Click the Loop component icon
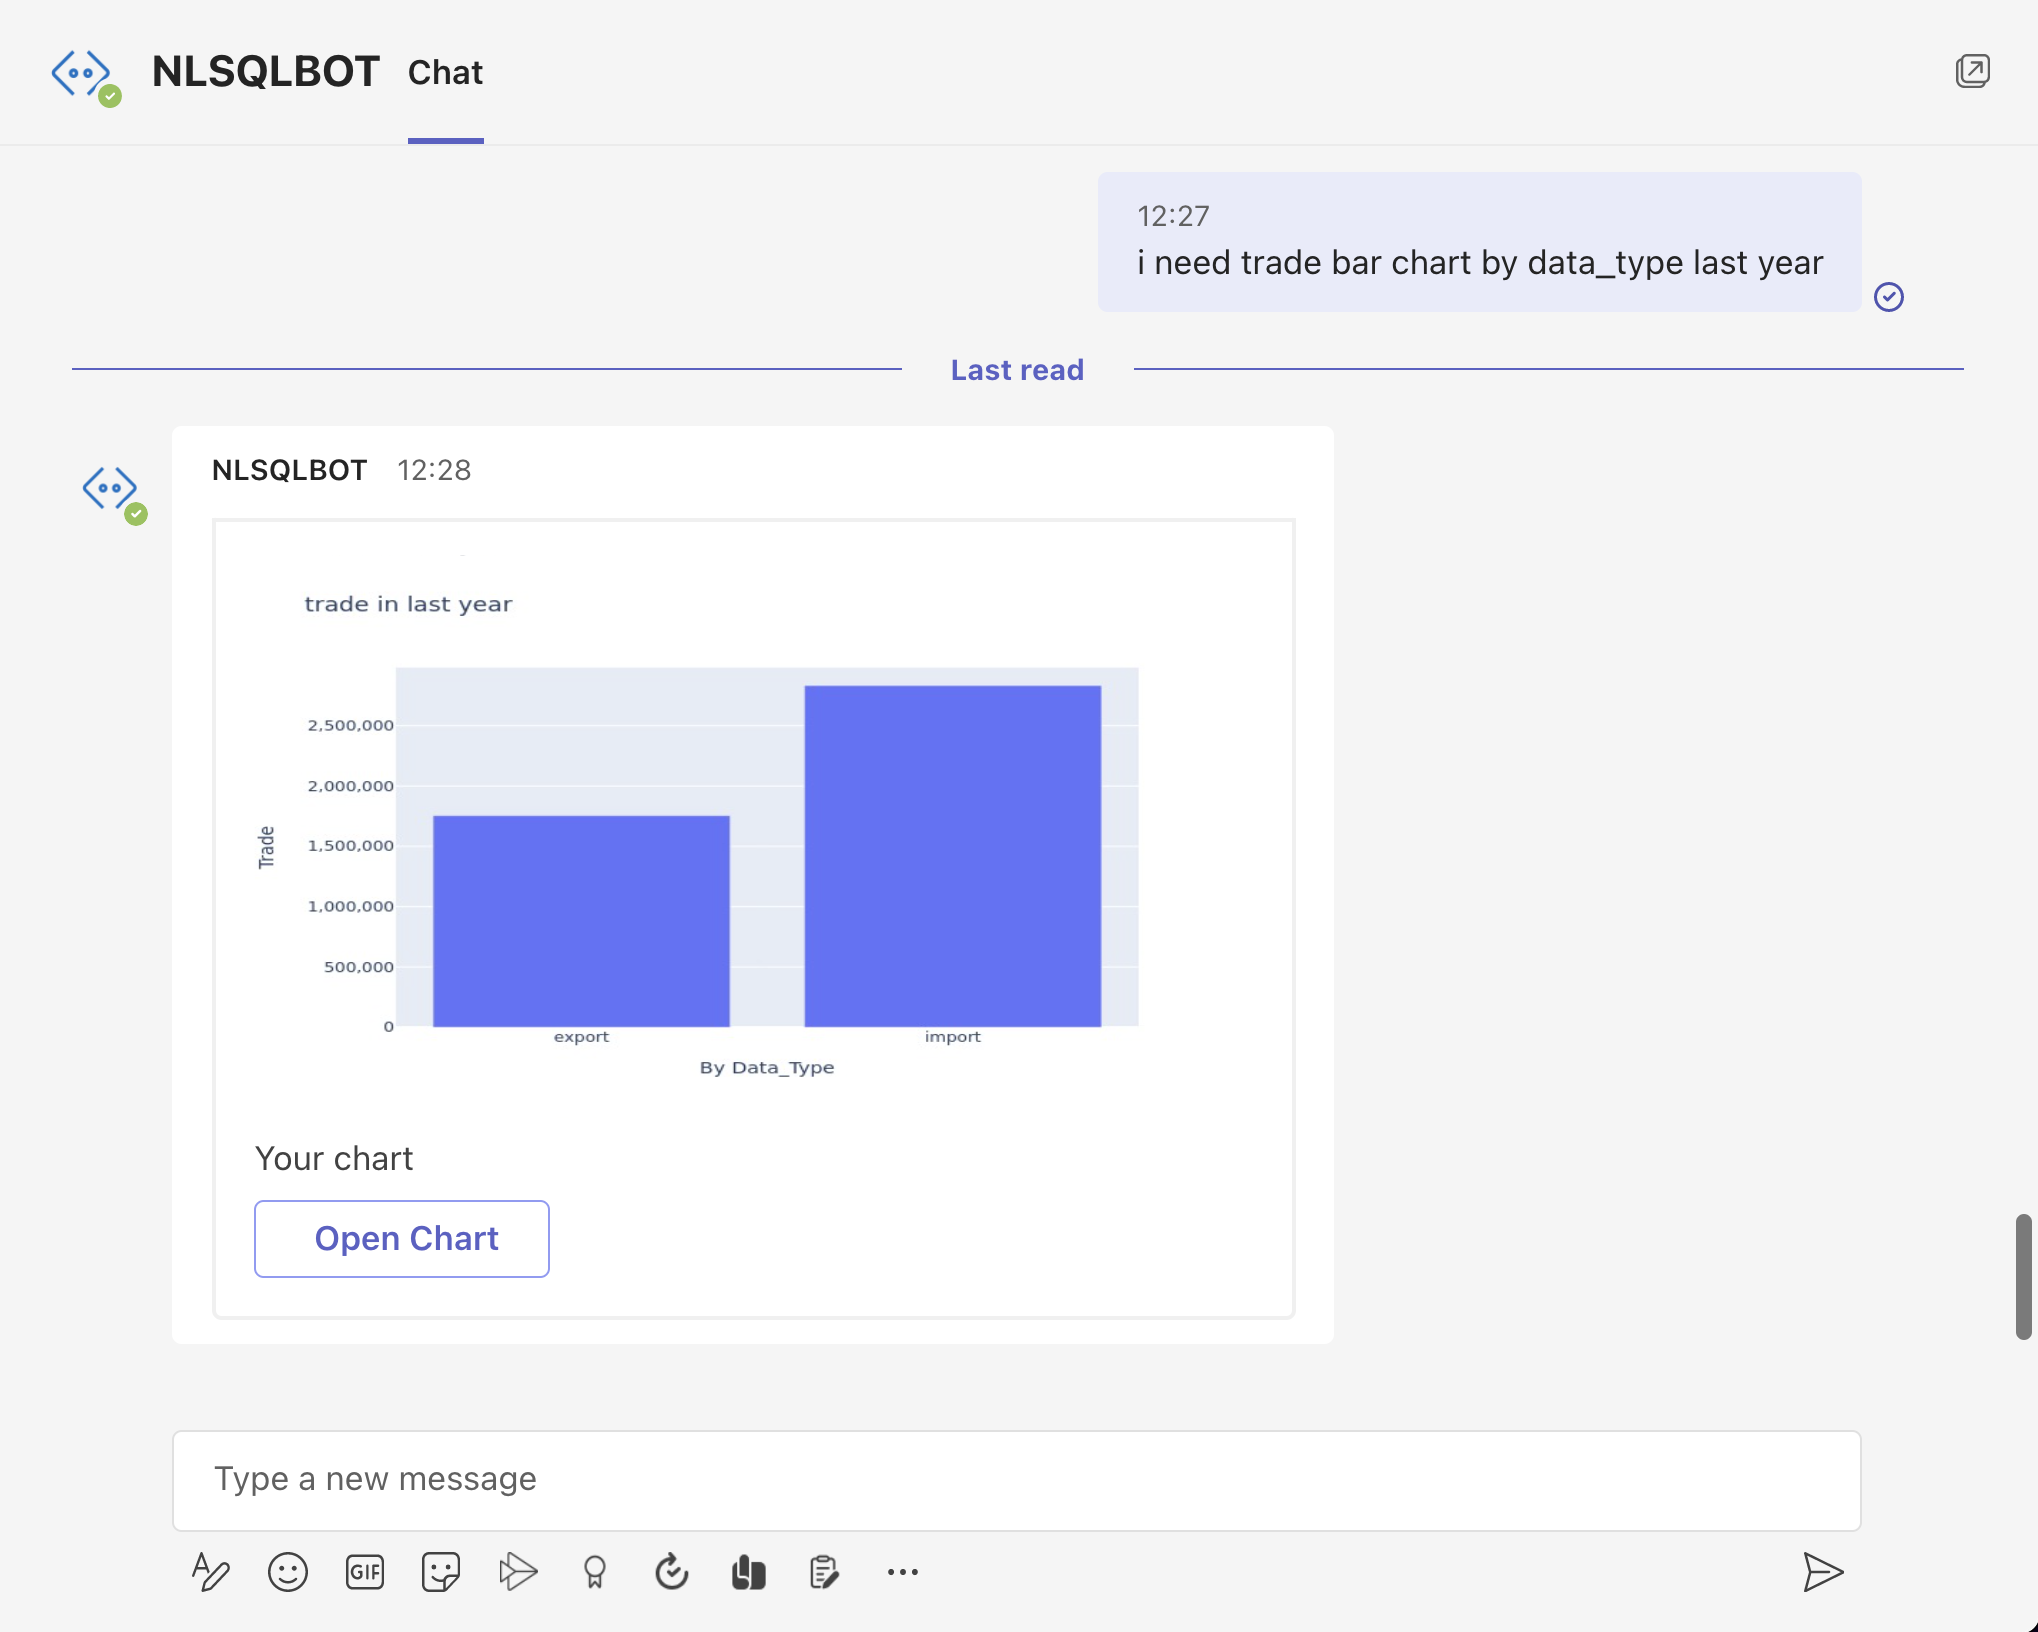This screenshot has height=1632, width=2038. [672, 1572]
